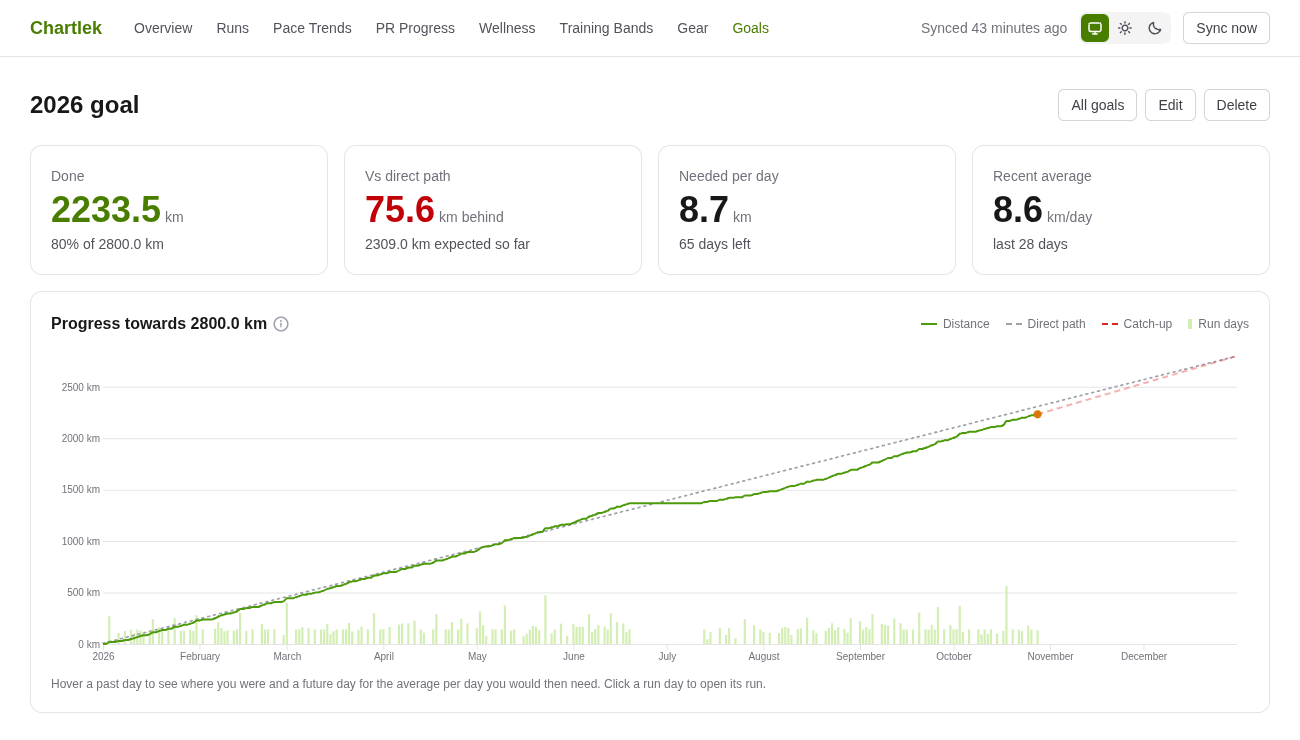Select the system theme monitor icon

[x=1095, y=28]
